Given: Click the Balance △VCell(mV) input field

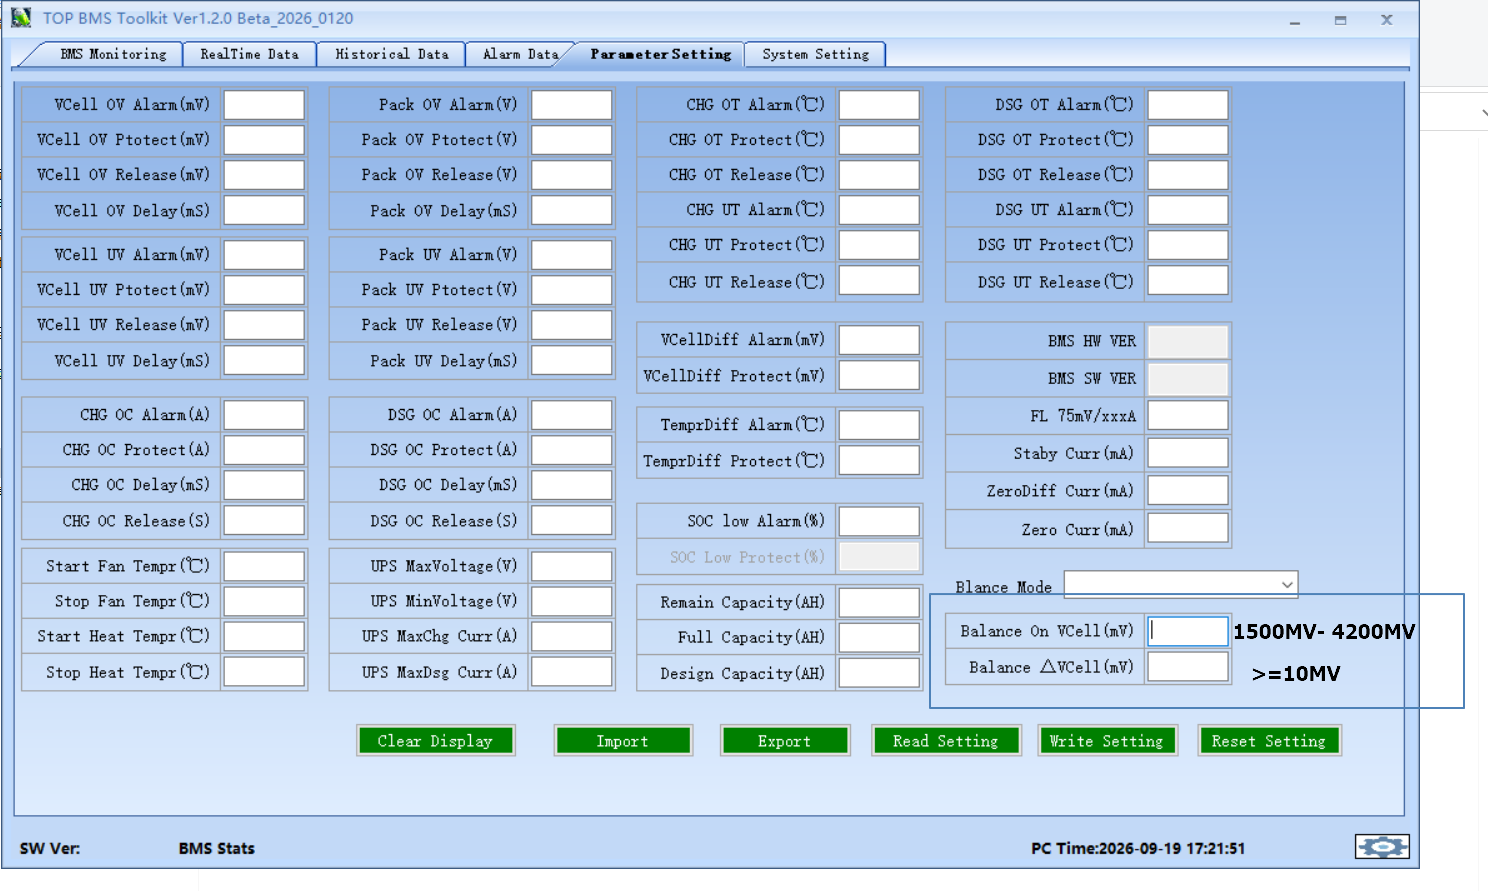Looking at the screenshot, I should [x=1188, y=667].
